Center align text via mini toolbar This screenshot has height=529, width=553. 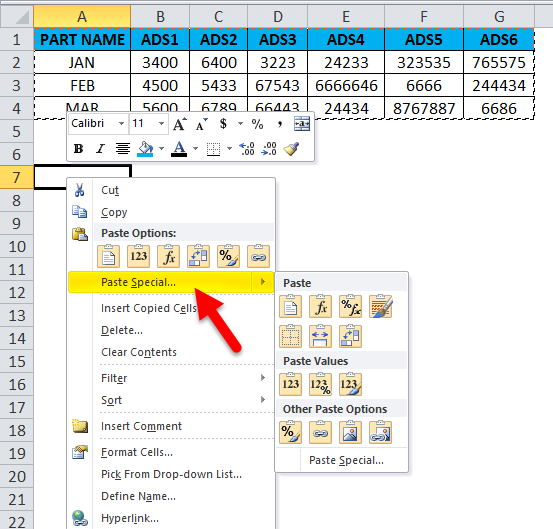coord(123,149)
